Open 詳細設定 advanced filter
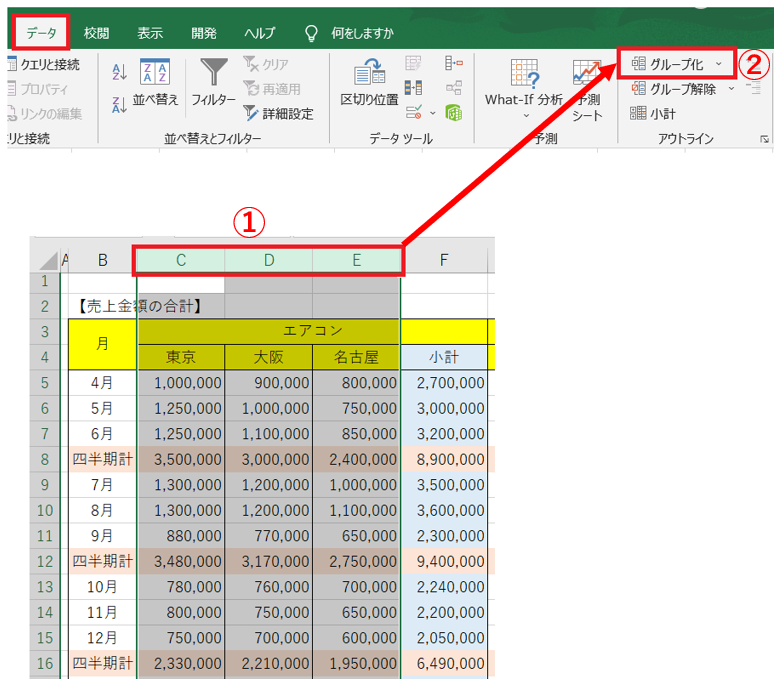 (278, 114)
